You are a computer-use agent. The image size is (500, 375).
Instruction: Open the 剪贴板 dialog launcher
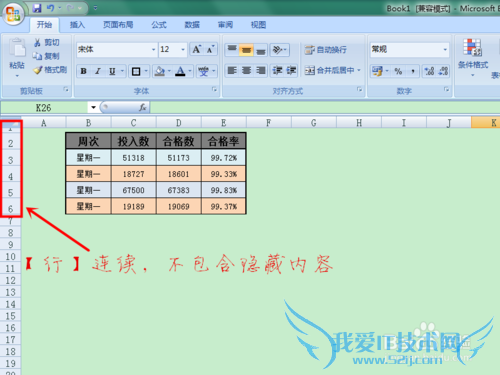66,89
